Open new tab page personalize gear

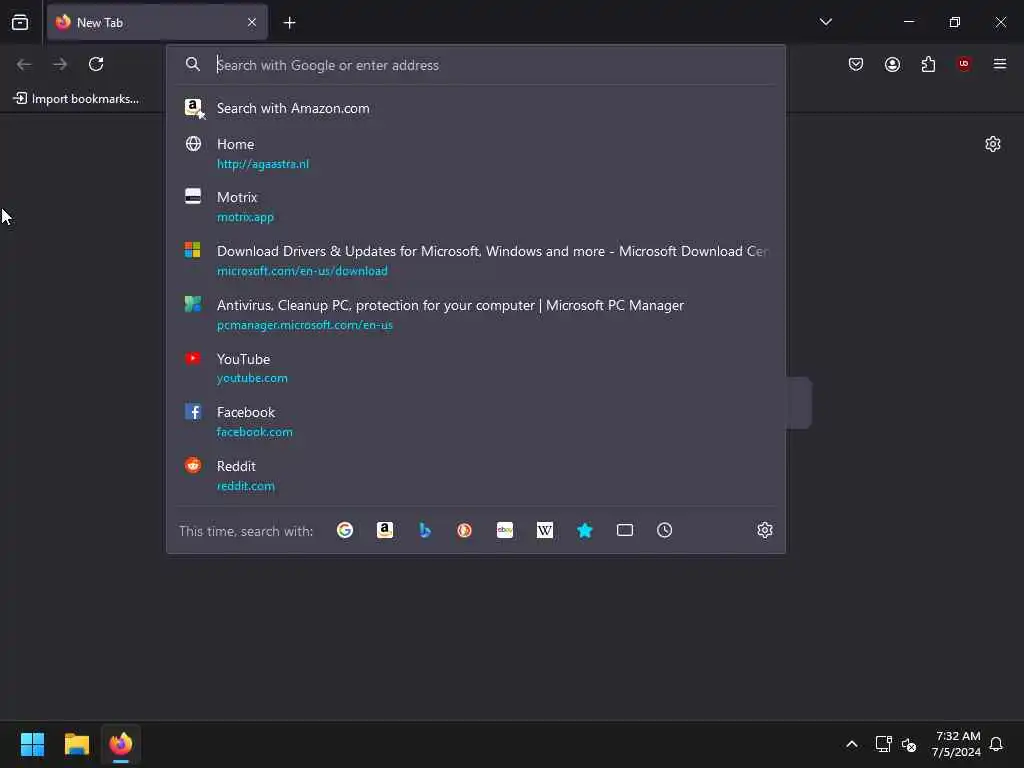click(x=993, y=144)
